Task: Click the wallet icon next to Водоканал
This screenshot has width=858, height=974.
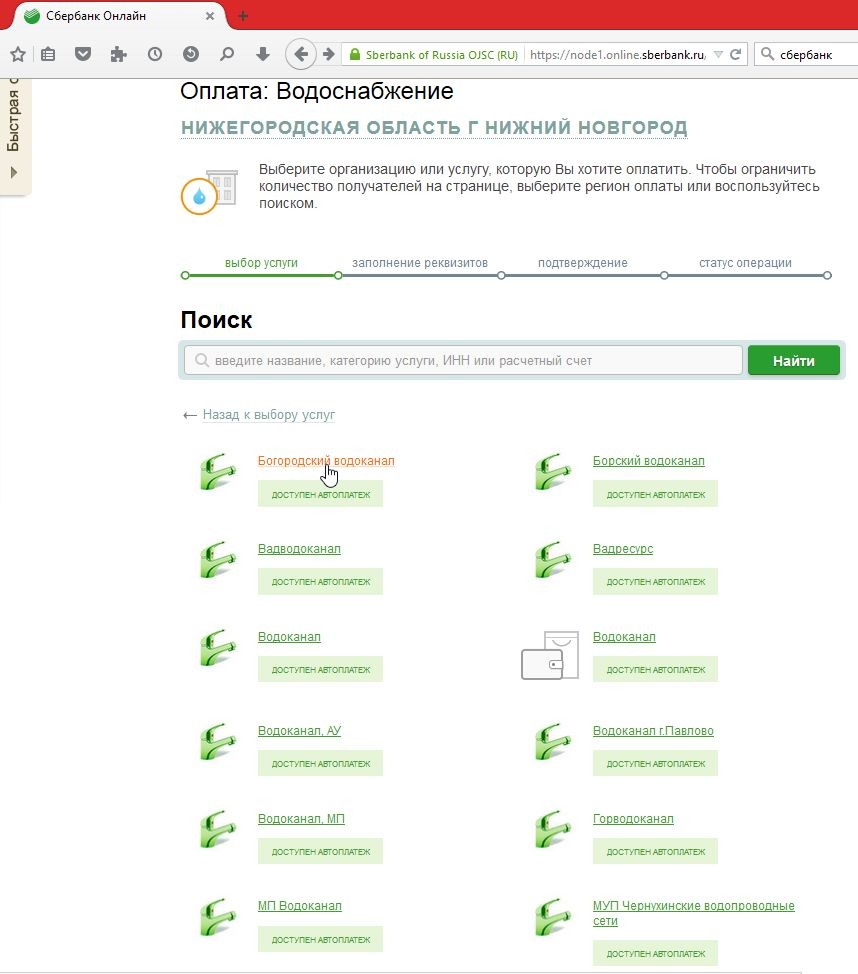Action: [x=550, y=655]
